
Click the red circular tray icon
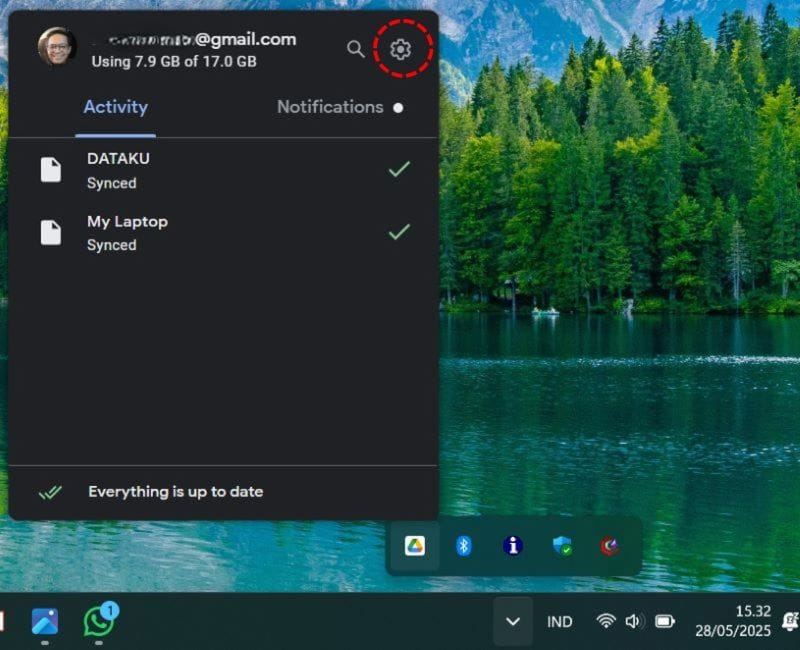pos(609,546)
